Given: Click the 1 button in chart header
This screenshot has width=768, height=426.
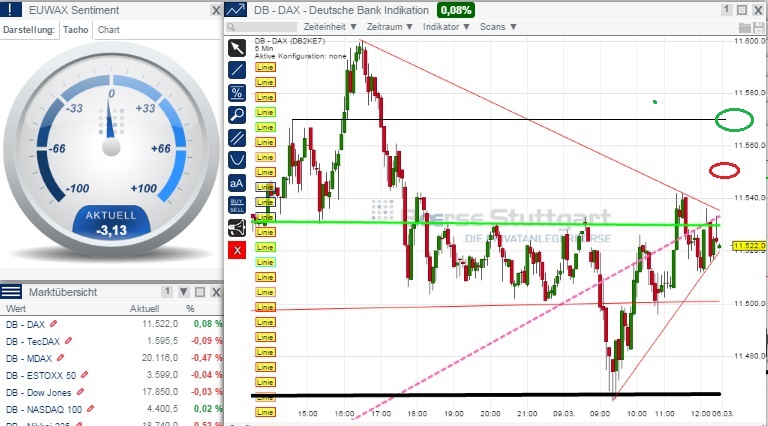Looking at the screenshot, I should [727, 10].
